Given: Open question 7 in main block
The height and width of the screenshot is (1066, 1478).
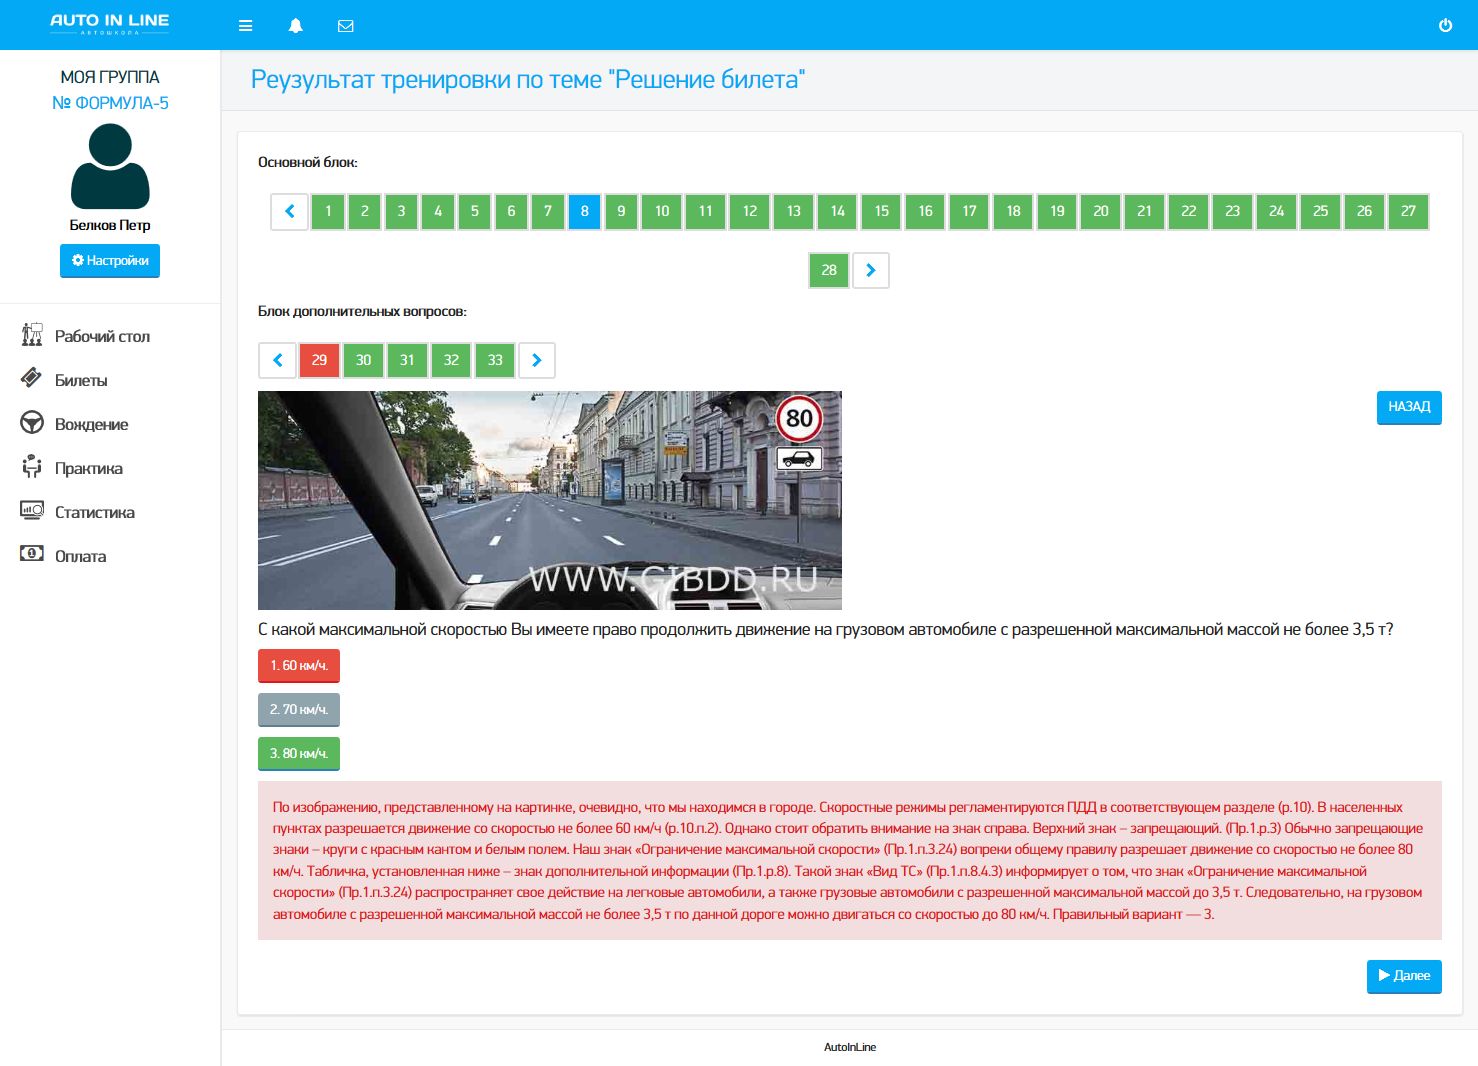Looking at the screenshot, I should click(548, 212).
